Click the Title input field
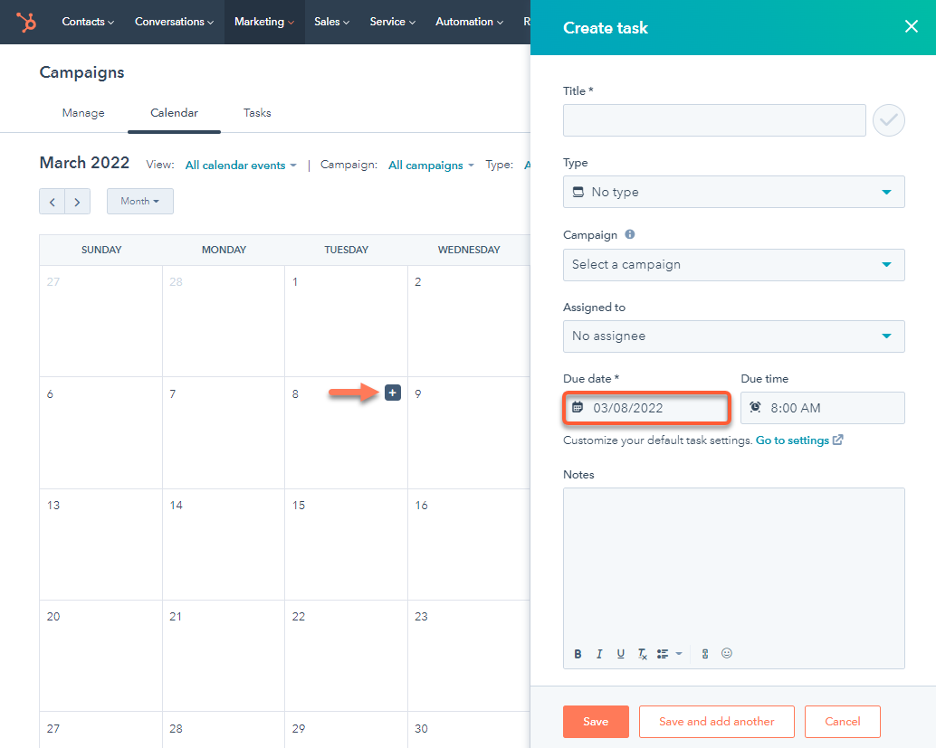This screenshot has width=936, height=748. pyautogui.click(x=714, y=121)
